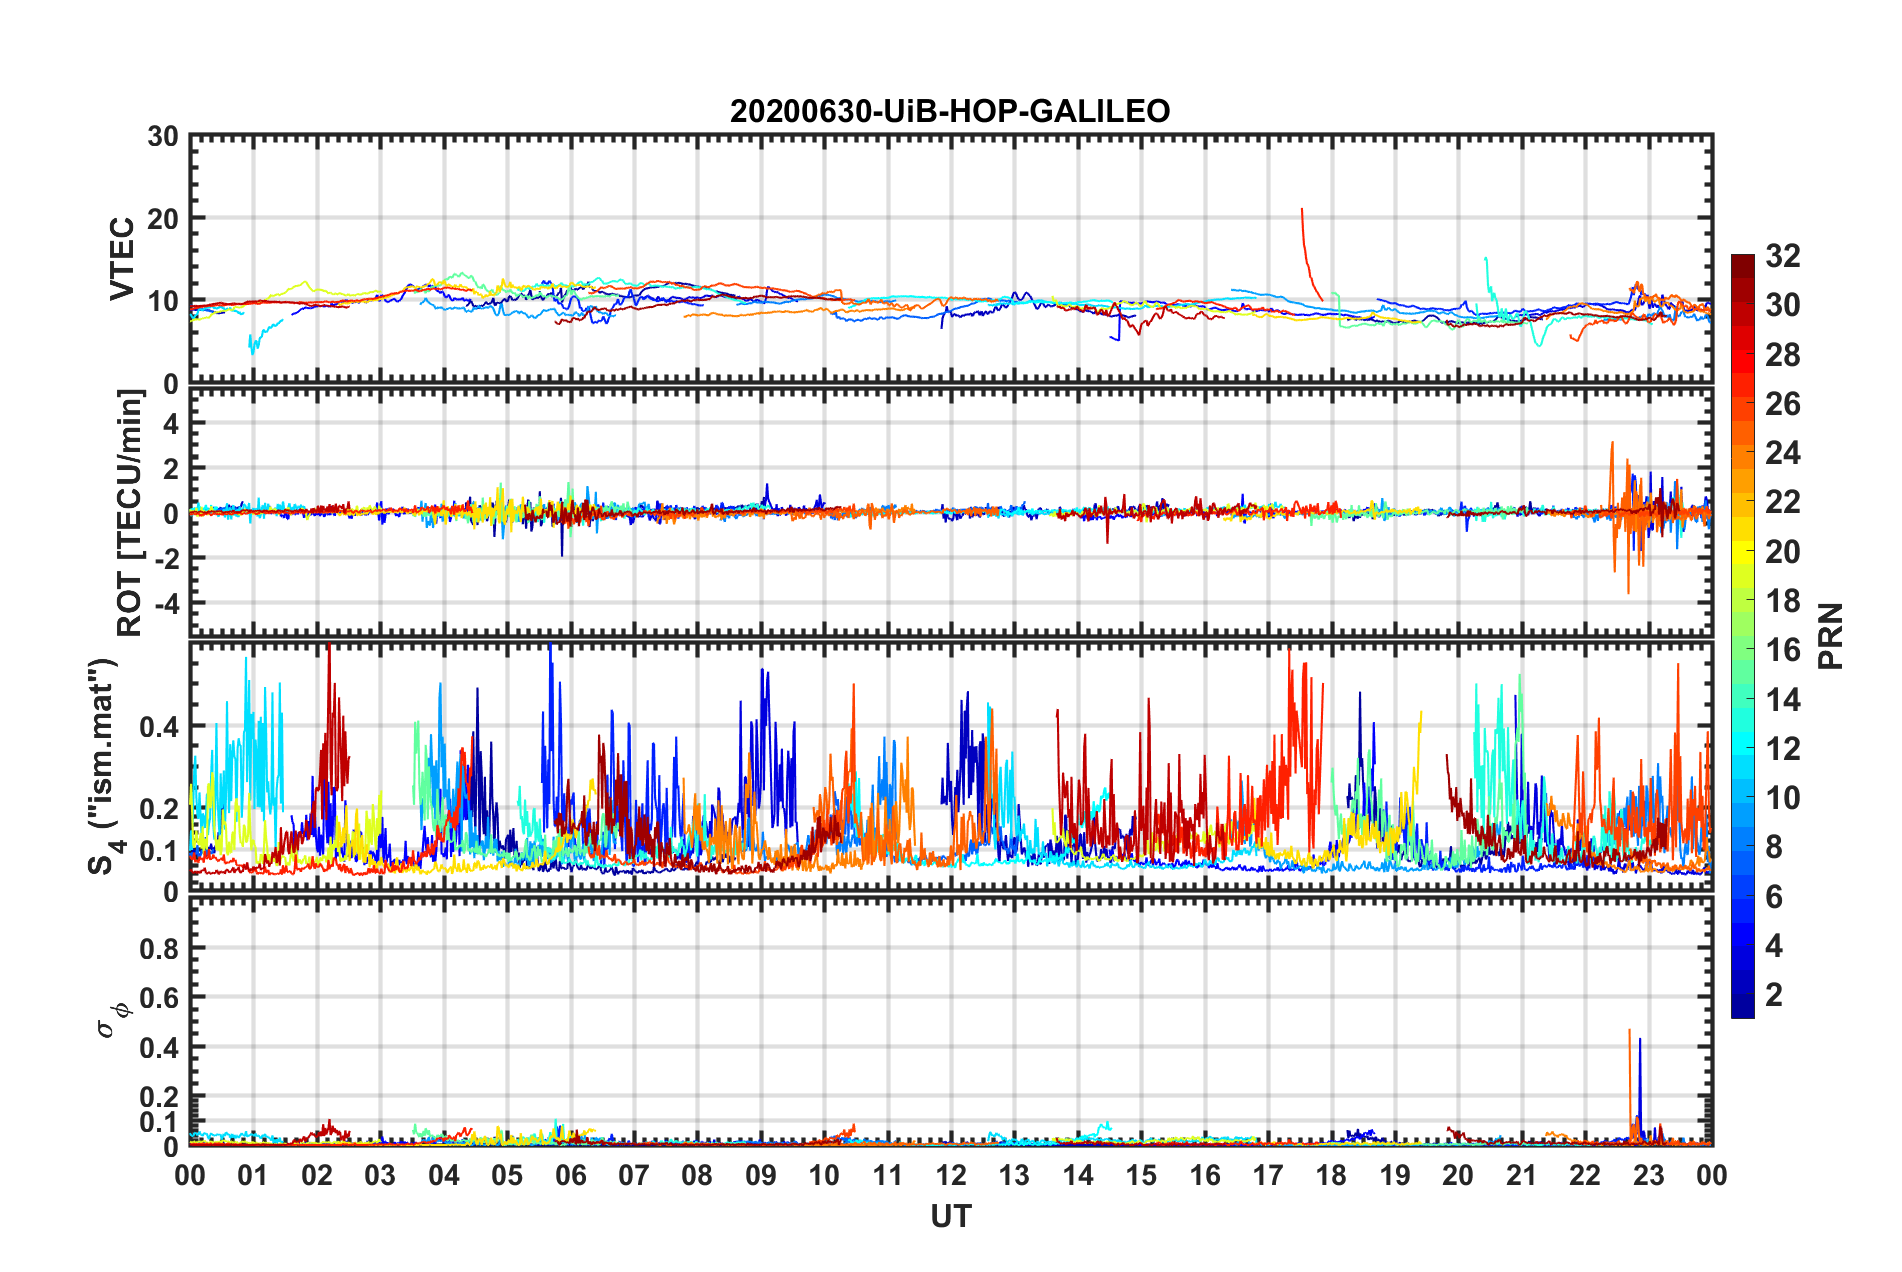Click the "PRN" colorbar label
The image size is (1902, 1272).
coord(1831,636)
